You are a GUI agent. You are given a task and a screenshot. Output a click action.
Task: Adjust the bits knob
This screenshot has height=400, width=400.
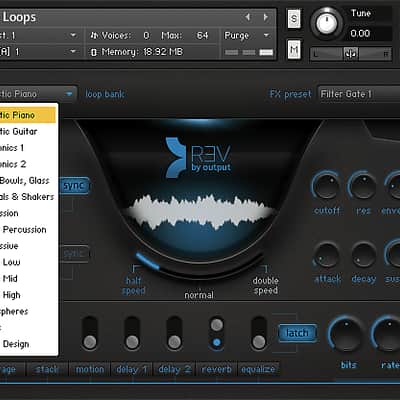click(x=347, y=333)
